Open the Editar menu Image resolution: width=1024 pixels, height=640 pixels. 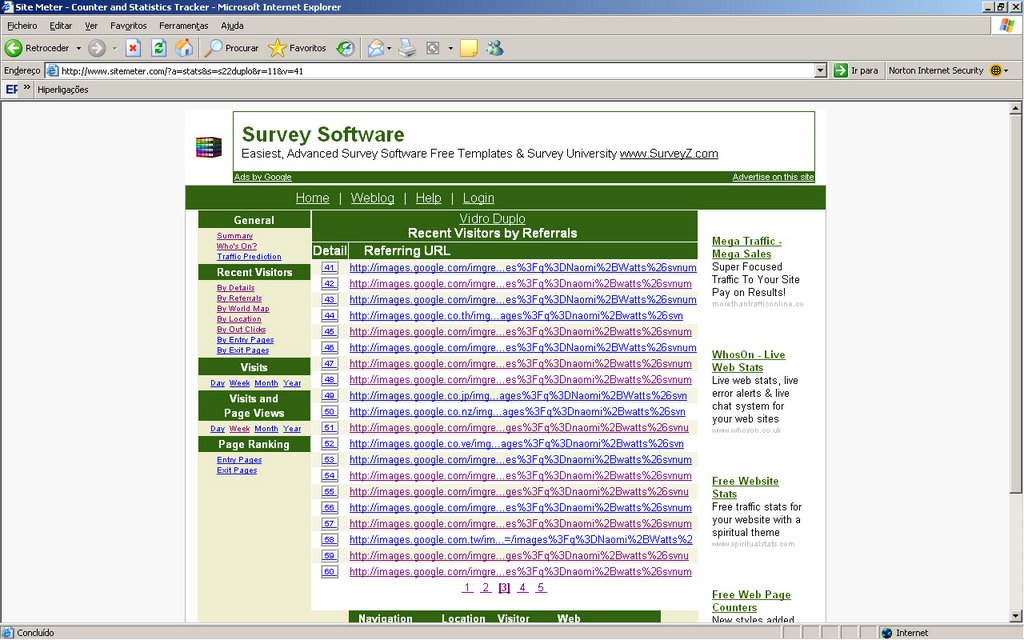(61, 25)
